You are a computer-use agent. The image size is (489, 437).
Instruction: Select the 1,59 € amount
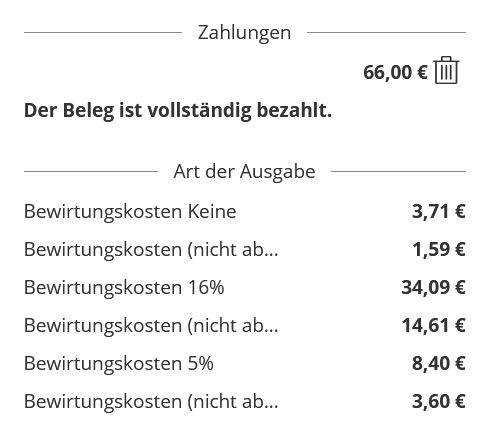[439, 249]
